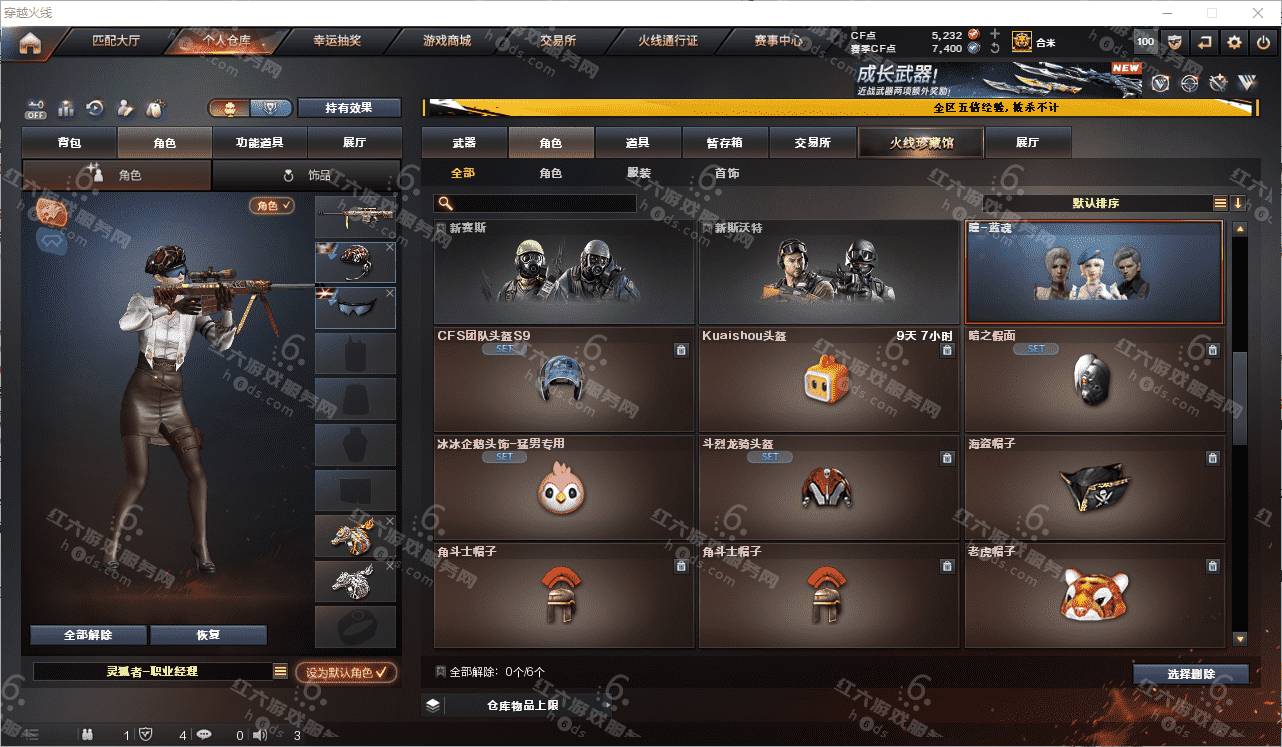Switch to the 火线珍藏馆 tab
The height and width of the screenshot is (747, 1282).
coord(921,143)
